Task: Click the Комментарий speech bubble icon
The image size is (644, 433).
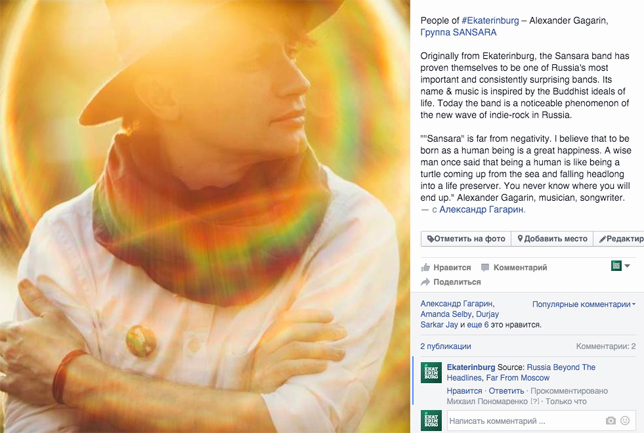Action: pos(485,268)
